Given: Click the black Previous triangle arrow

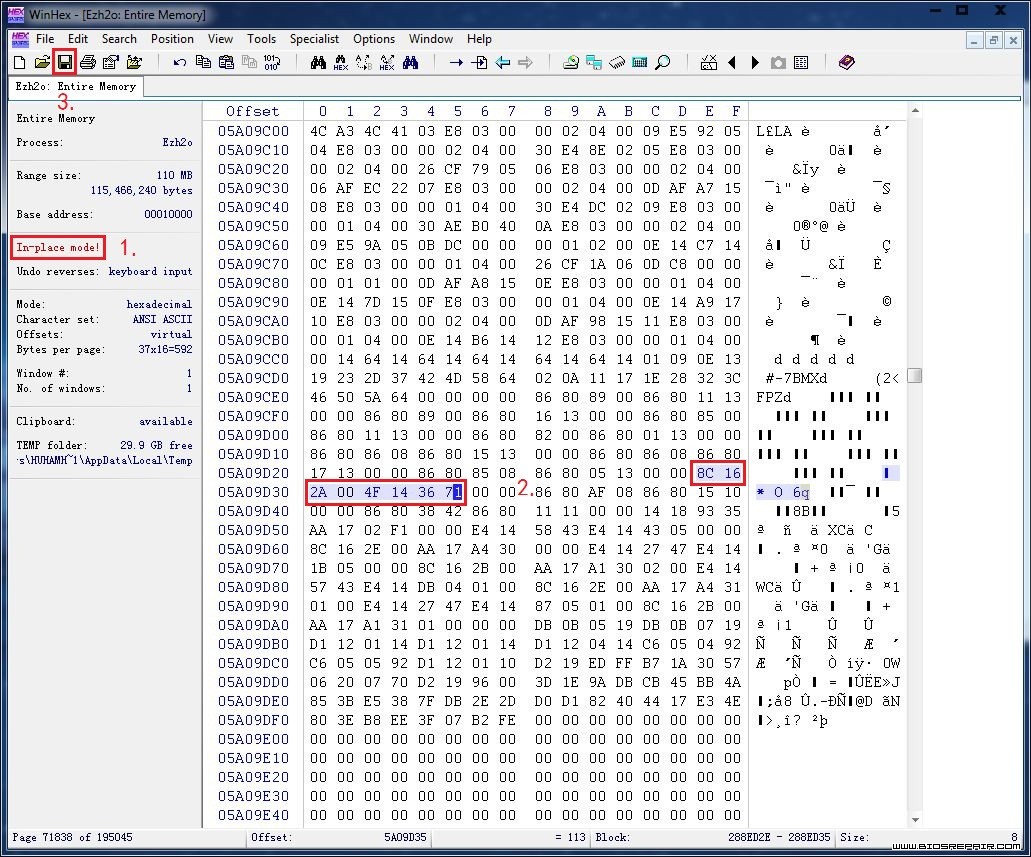Looking at the screenshot, I should (732, 62).
